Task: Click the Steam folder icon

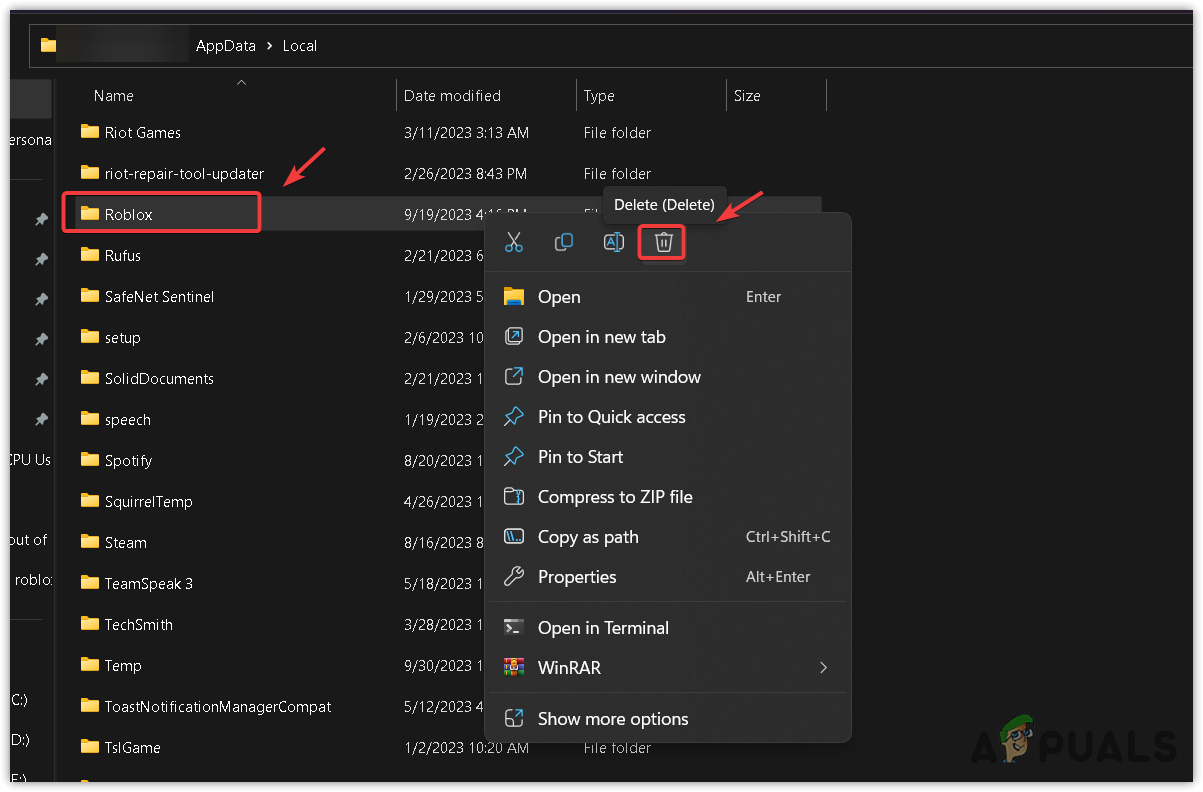Action: coord(90,542)
